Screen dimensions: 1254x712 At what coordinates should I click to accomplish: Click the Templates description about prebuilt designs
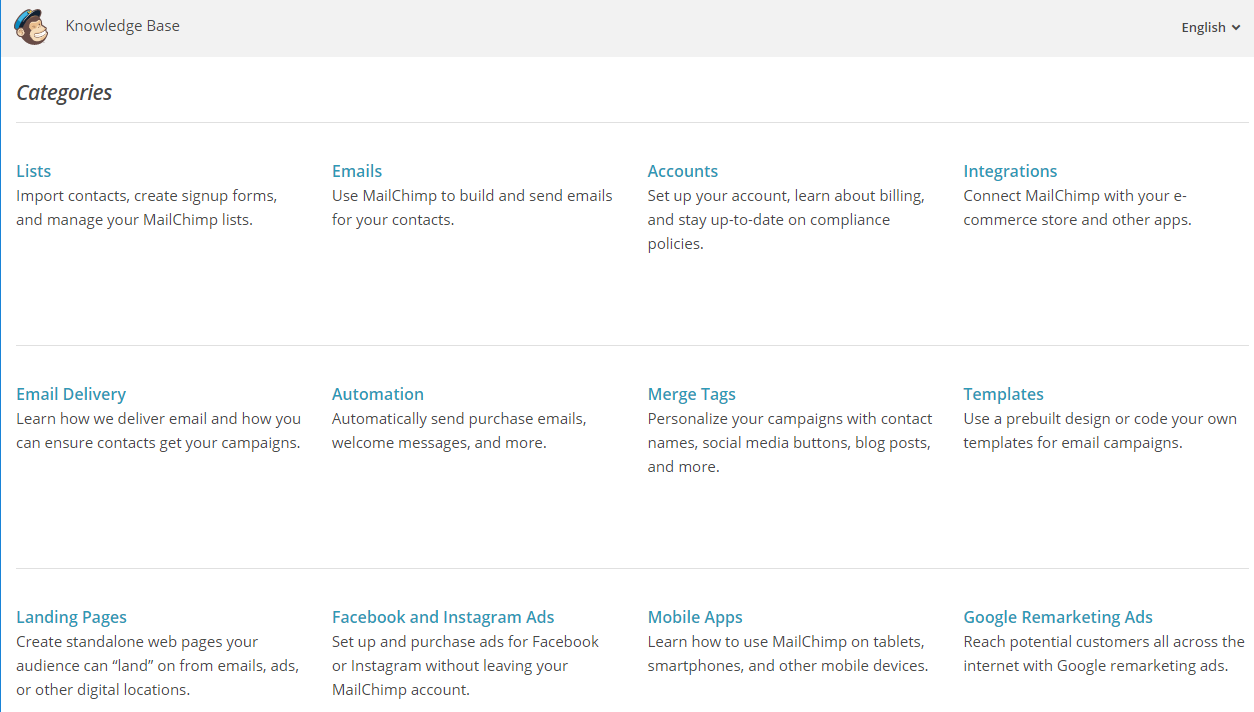pos(1100,430)
